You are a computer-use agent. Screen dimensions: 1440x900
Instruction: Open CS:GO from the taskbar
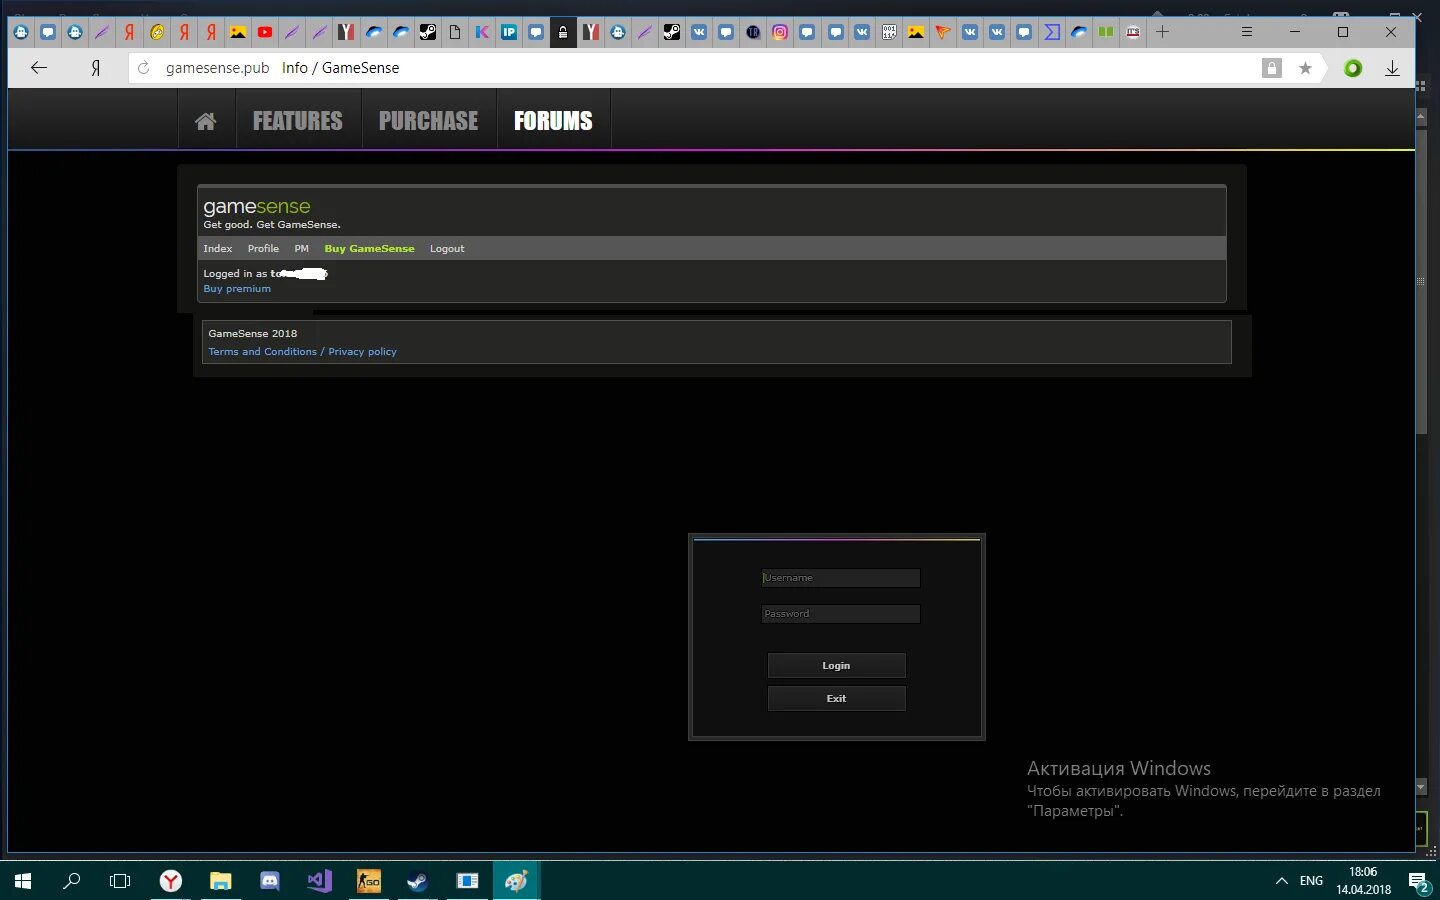click(x=368, y=881)
